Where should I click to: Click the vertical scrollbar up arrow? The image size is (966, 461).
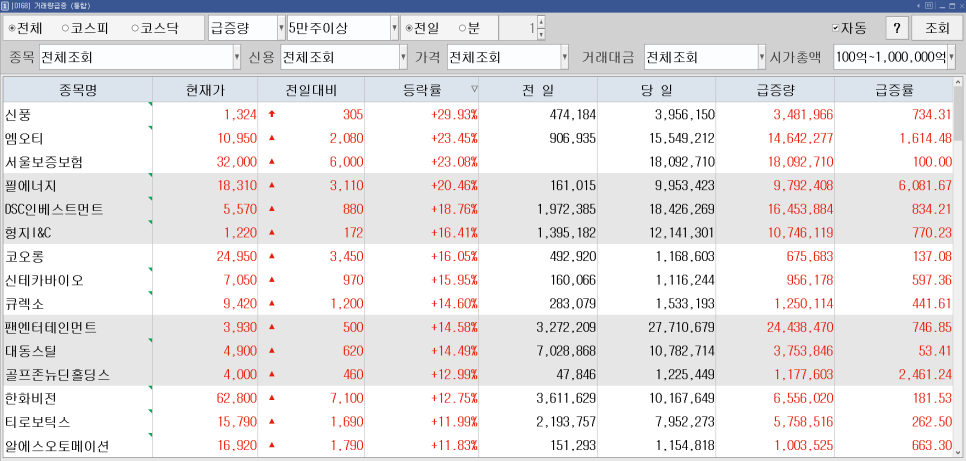click(957, 82)
